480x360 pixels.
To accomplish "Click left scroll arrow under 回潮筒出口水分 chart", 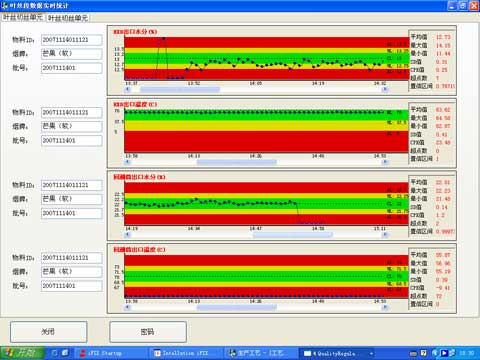I will point(127,235).
